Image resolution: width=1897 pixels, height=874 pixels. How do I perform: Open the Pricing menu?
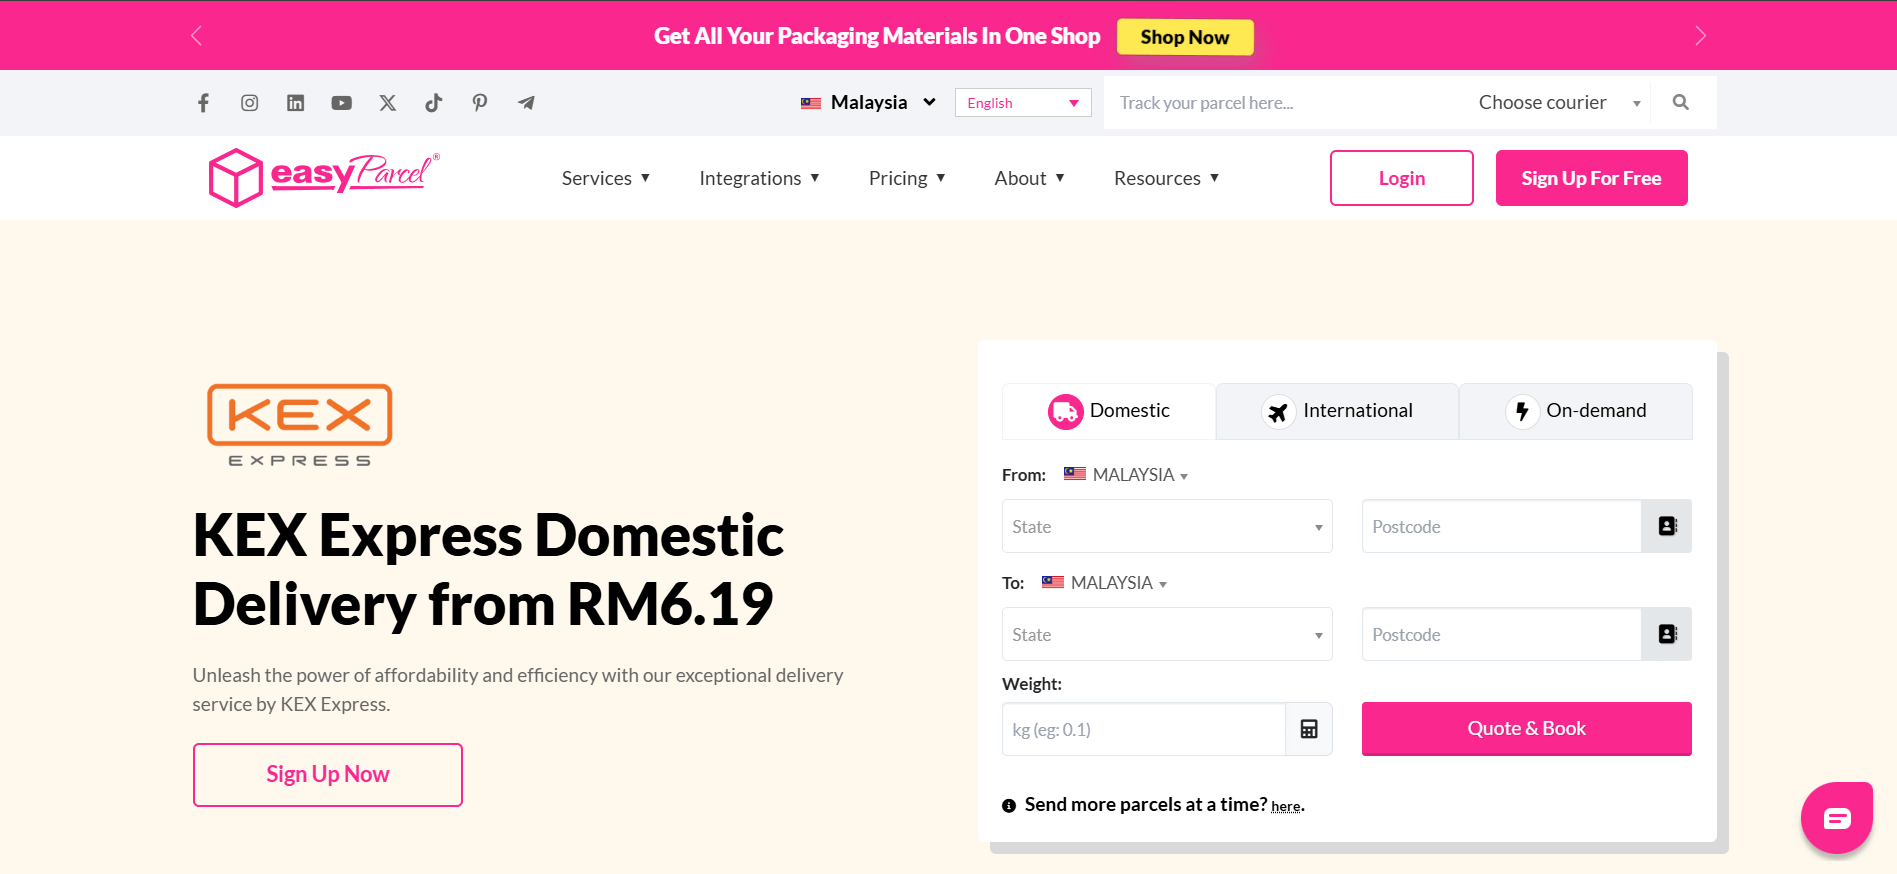[906, 178]
